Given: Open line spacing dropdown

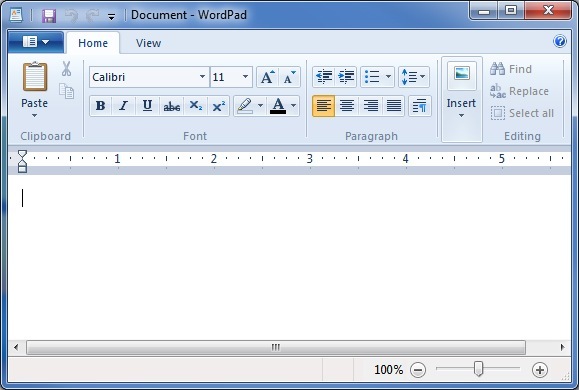Looking at the screenshot, I should click(414, 77).
